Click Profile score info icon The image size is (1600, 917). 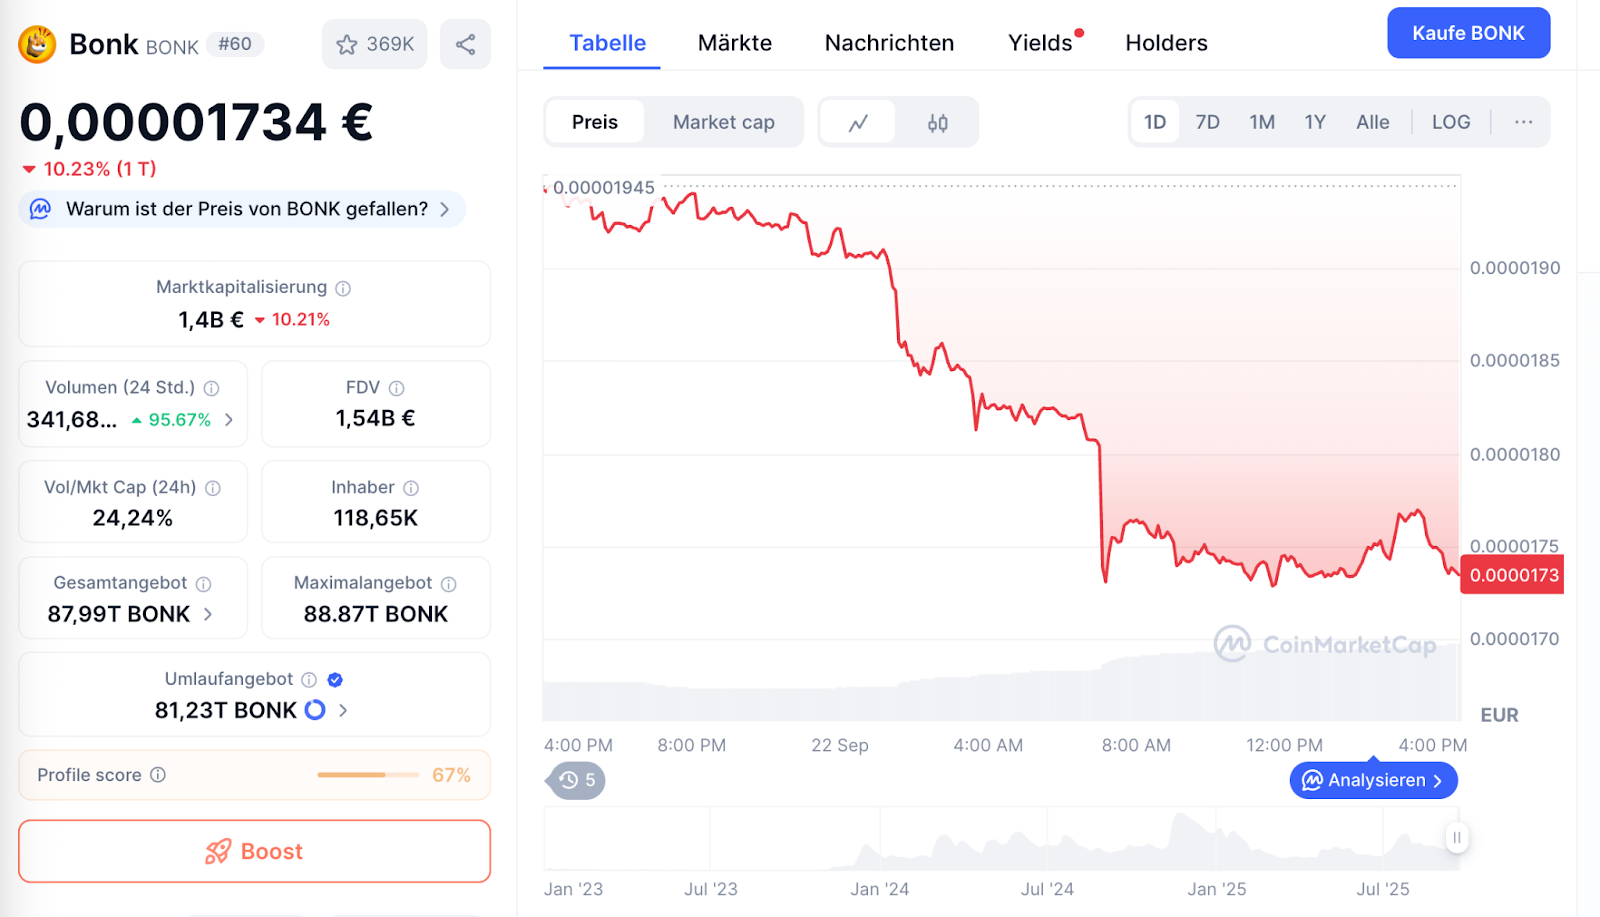[x=158, y=775]
